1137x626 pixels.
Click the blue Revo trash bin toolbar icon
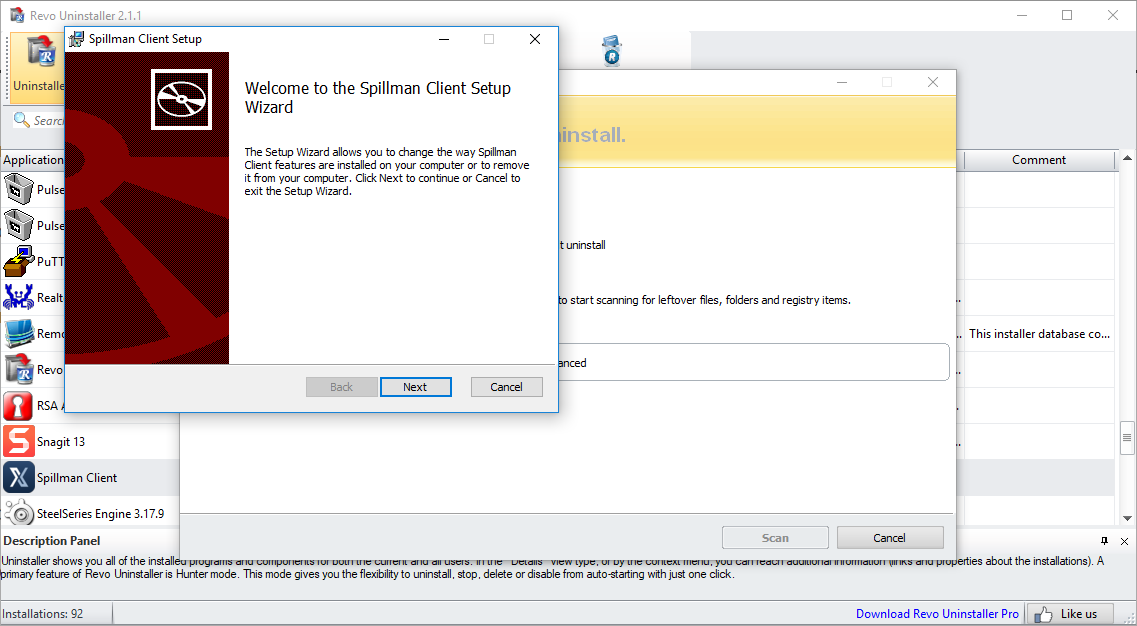[612, 51]
